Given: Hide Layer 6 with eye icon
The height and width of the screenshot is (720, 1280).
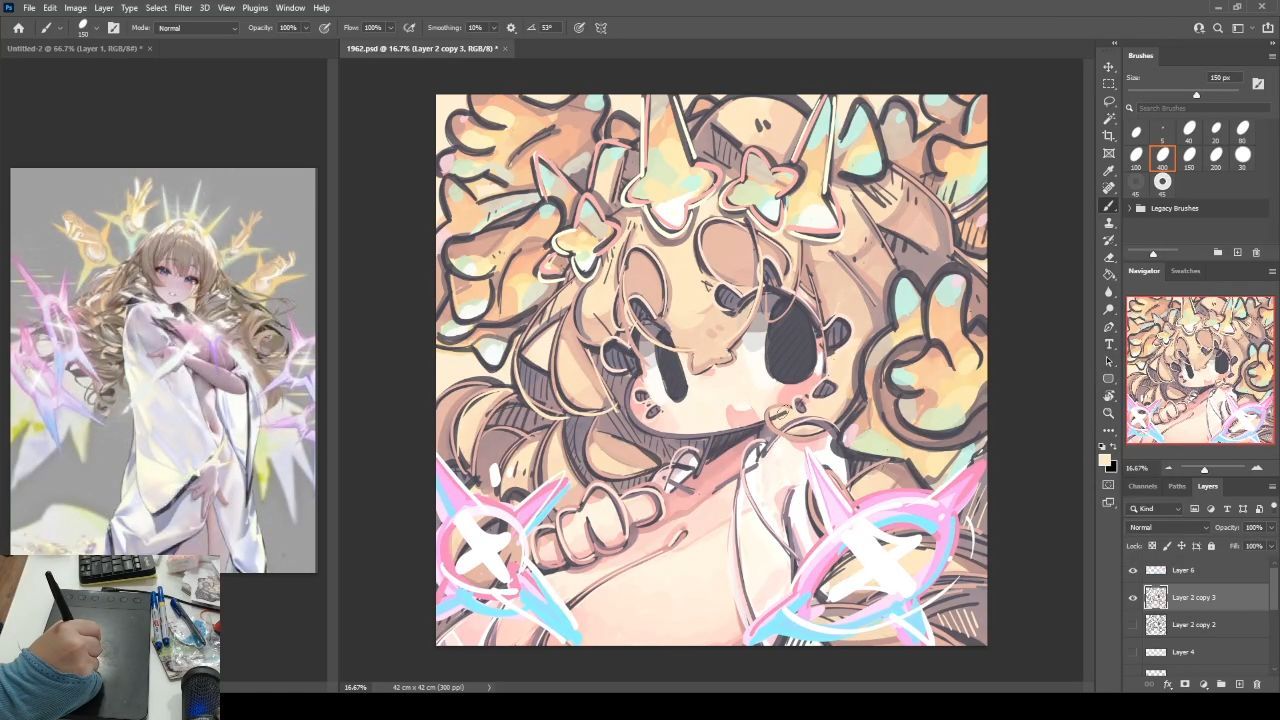Looking at the screenshot, I should (1133, 570).
